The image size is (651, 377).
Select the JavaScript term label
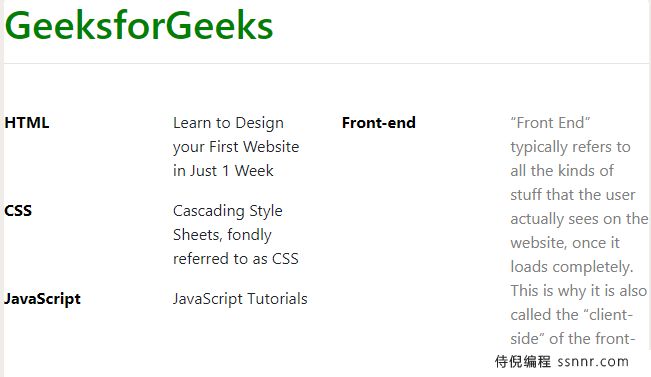(x=42, y=299)
